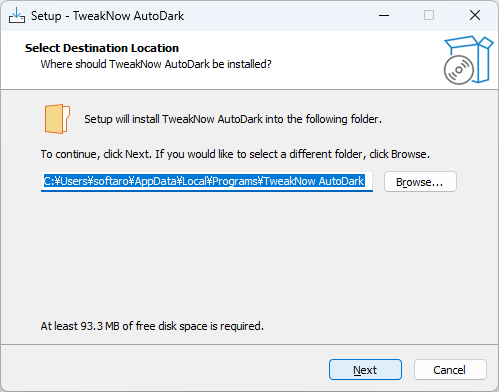This screenshot has width=499, height=392.
Task: Focus the destination folder path field
Action: tap(207, 182)
